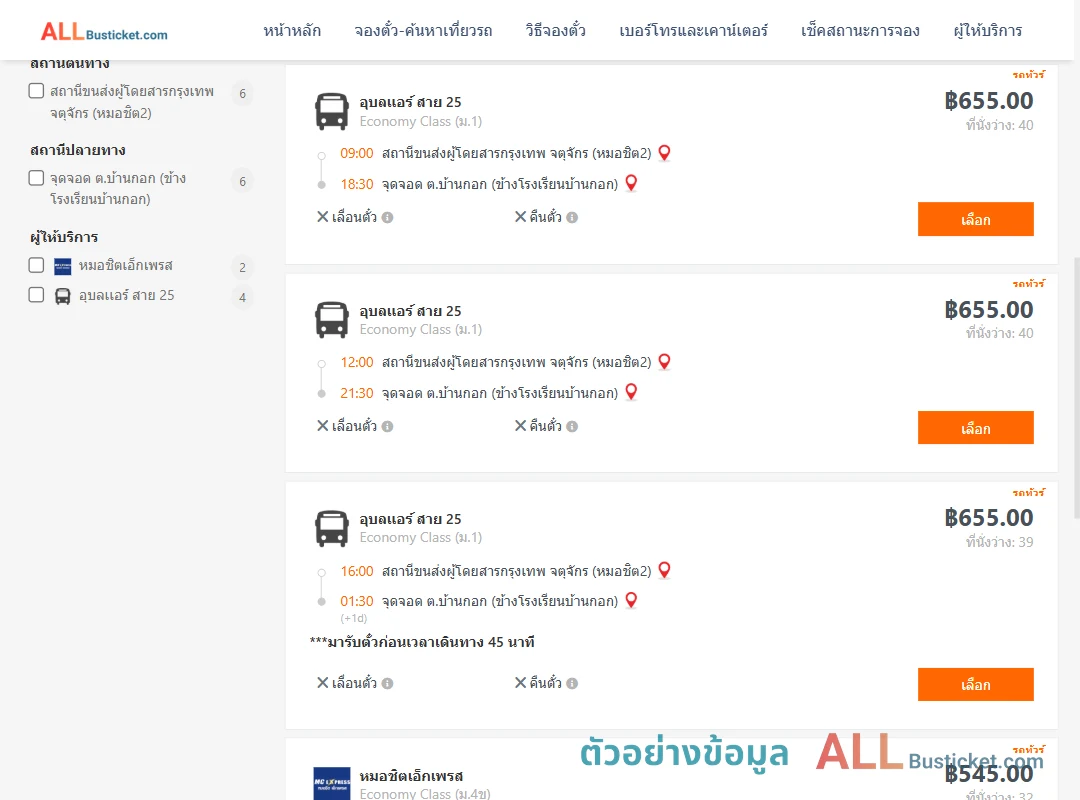Image resolution: width=1080 pixels, height=800 pixels.
Task: Click the 09:00 departure time
Action: (357, 153)
